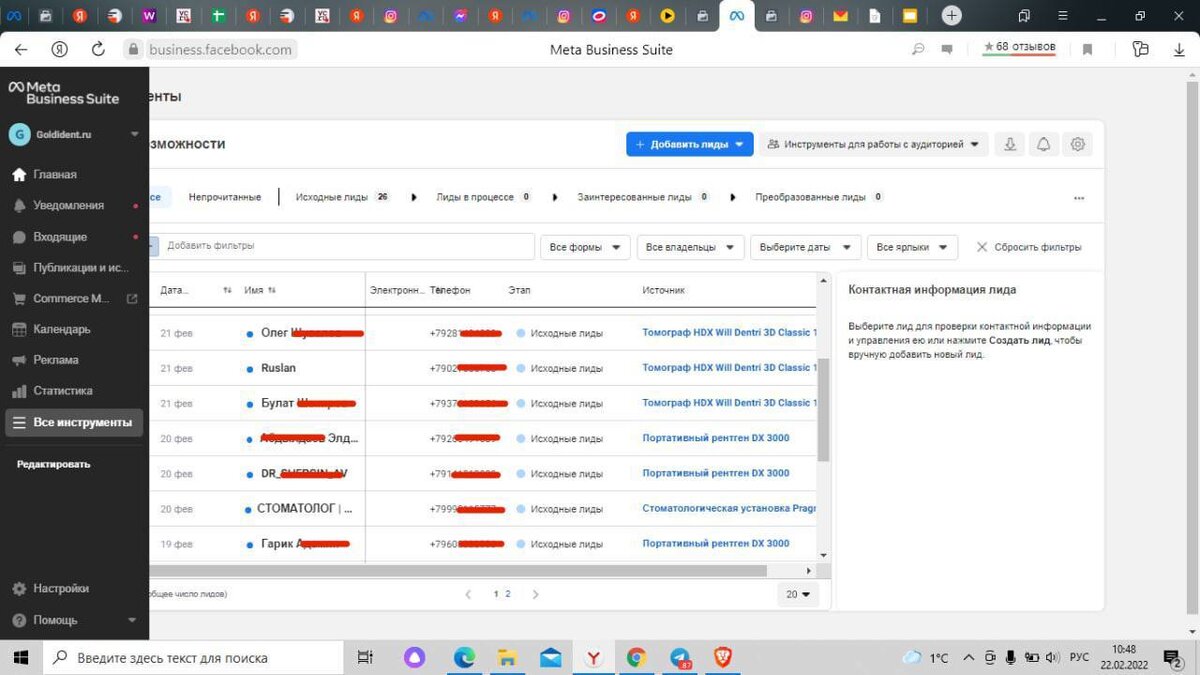Sort by Дата column sort icon
The height and width of the screenshot is (675, 1200).
228,290
